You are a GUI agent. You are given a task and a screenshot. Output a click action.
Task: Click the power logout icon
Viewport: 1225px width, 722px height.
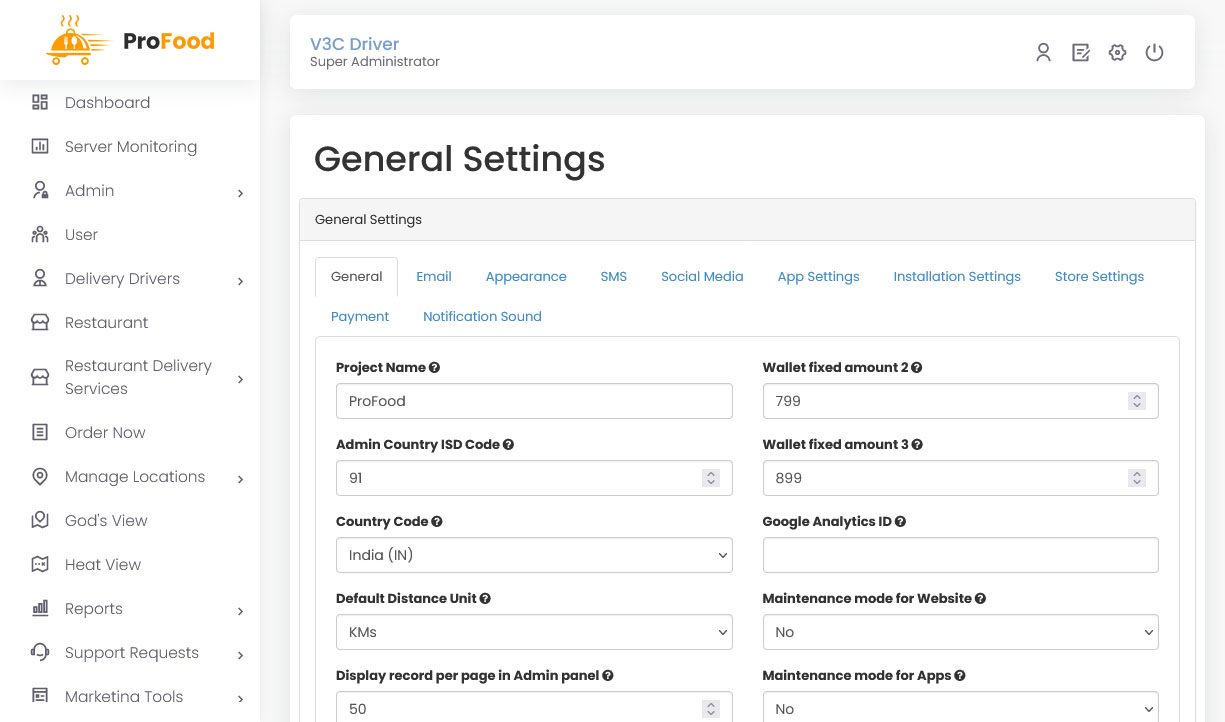(1154, 53)
